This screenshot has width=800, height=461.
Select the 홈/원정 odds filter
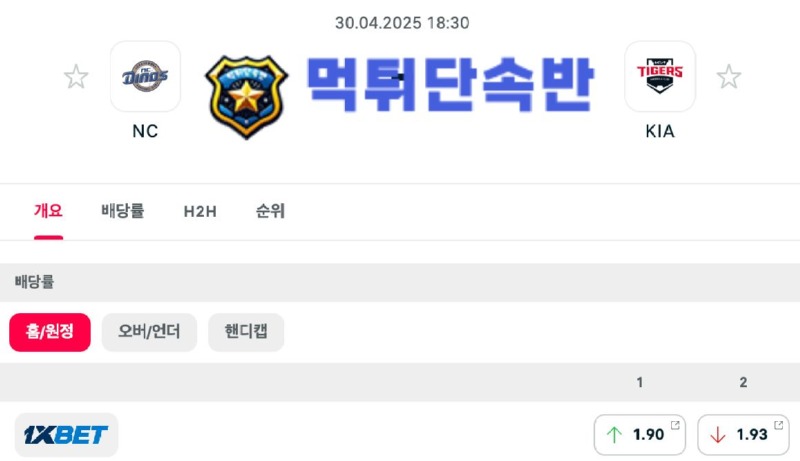click(x=50, y=332)
